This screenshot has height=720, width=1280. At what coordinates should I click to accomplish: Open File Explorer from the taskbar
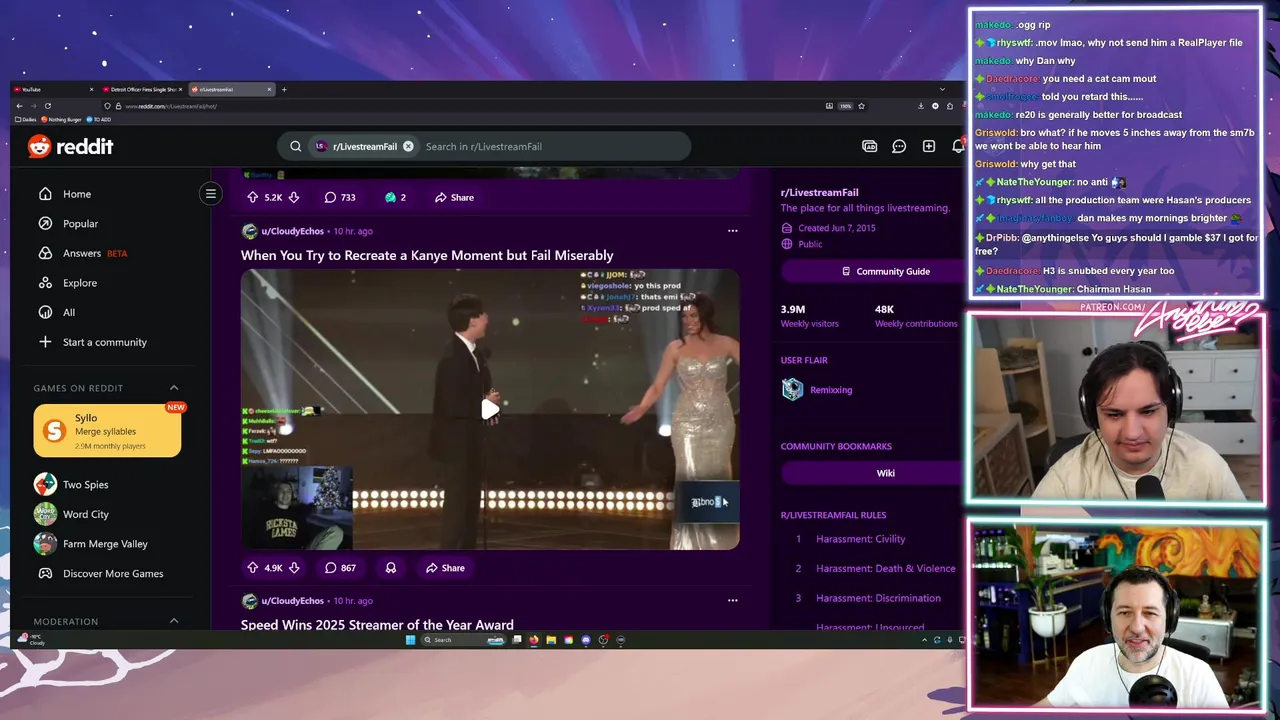point(551,640)
